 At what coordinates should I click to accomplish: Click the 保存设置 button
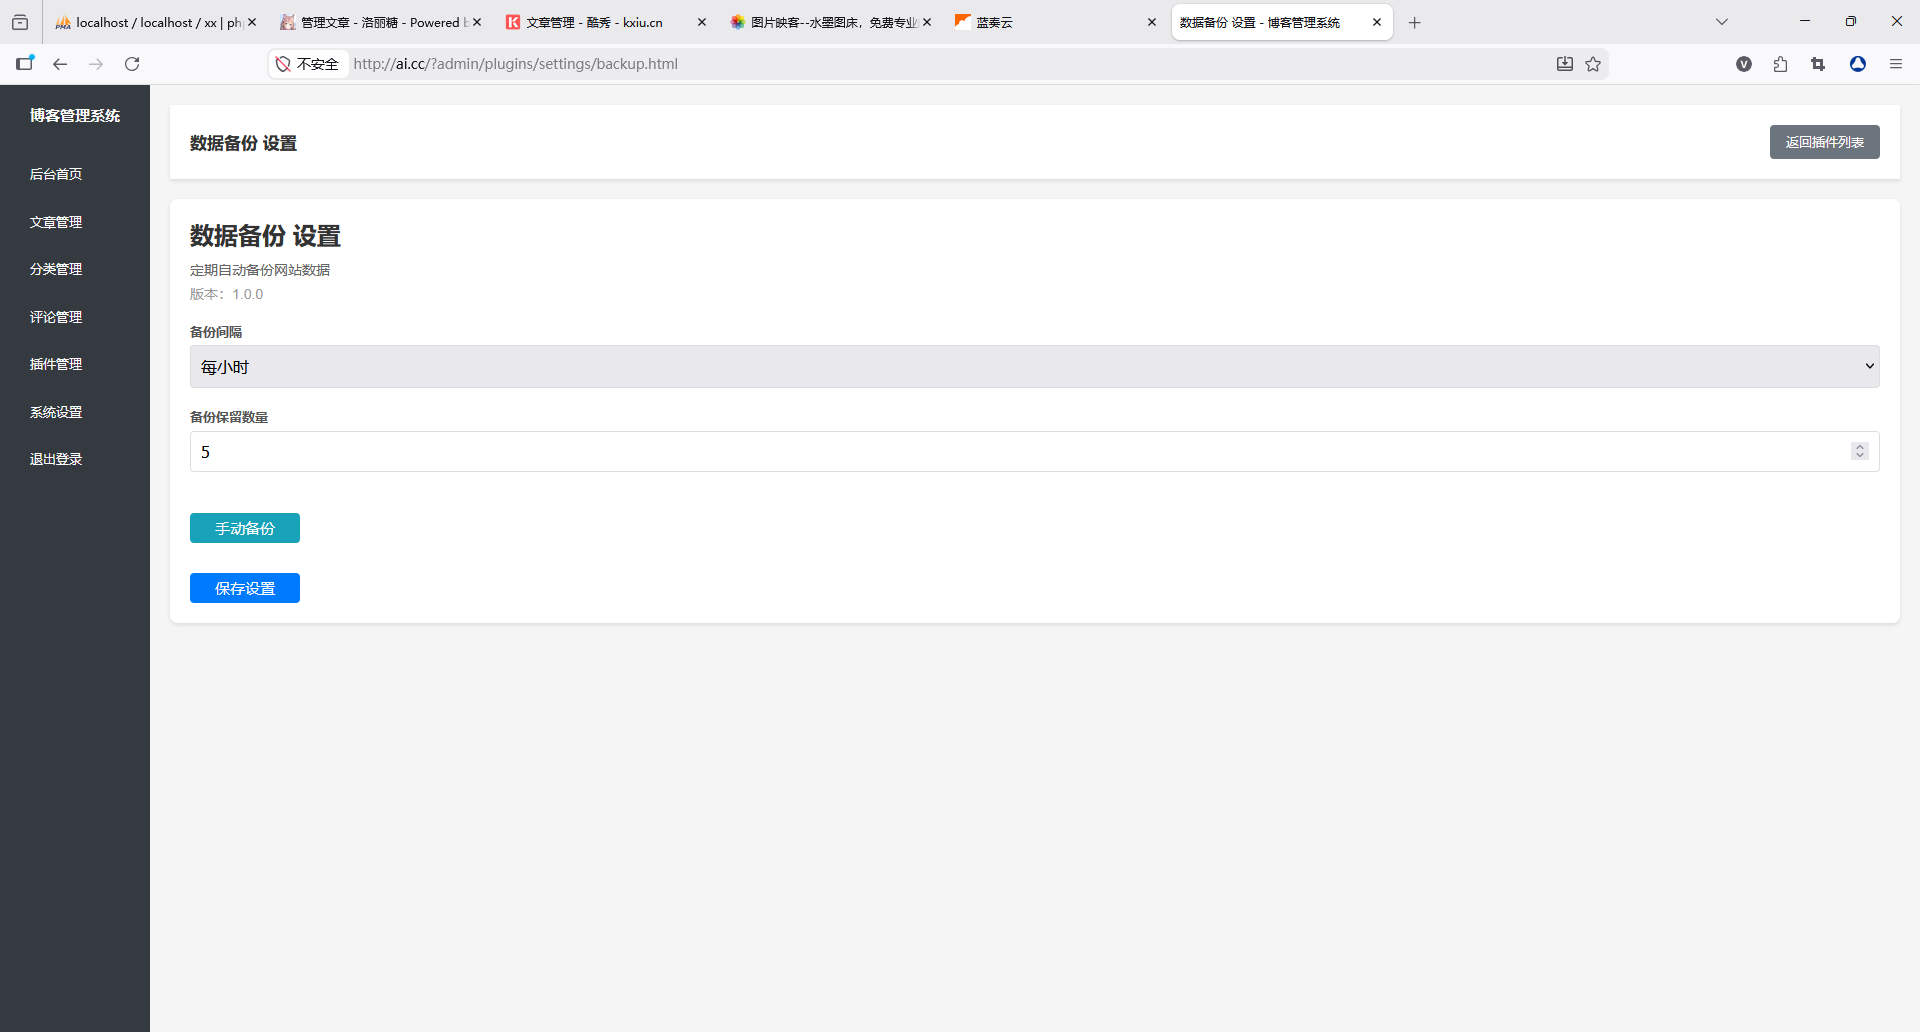coord(245,588)
